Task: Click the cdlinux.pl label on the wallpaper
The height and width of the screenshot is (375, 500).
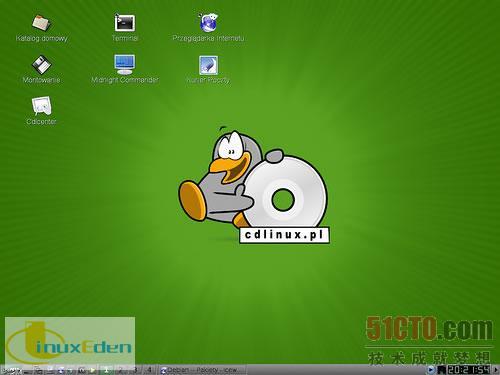Action: coord(284,235)
